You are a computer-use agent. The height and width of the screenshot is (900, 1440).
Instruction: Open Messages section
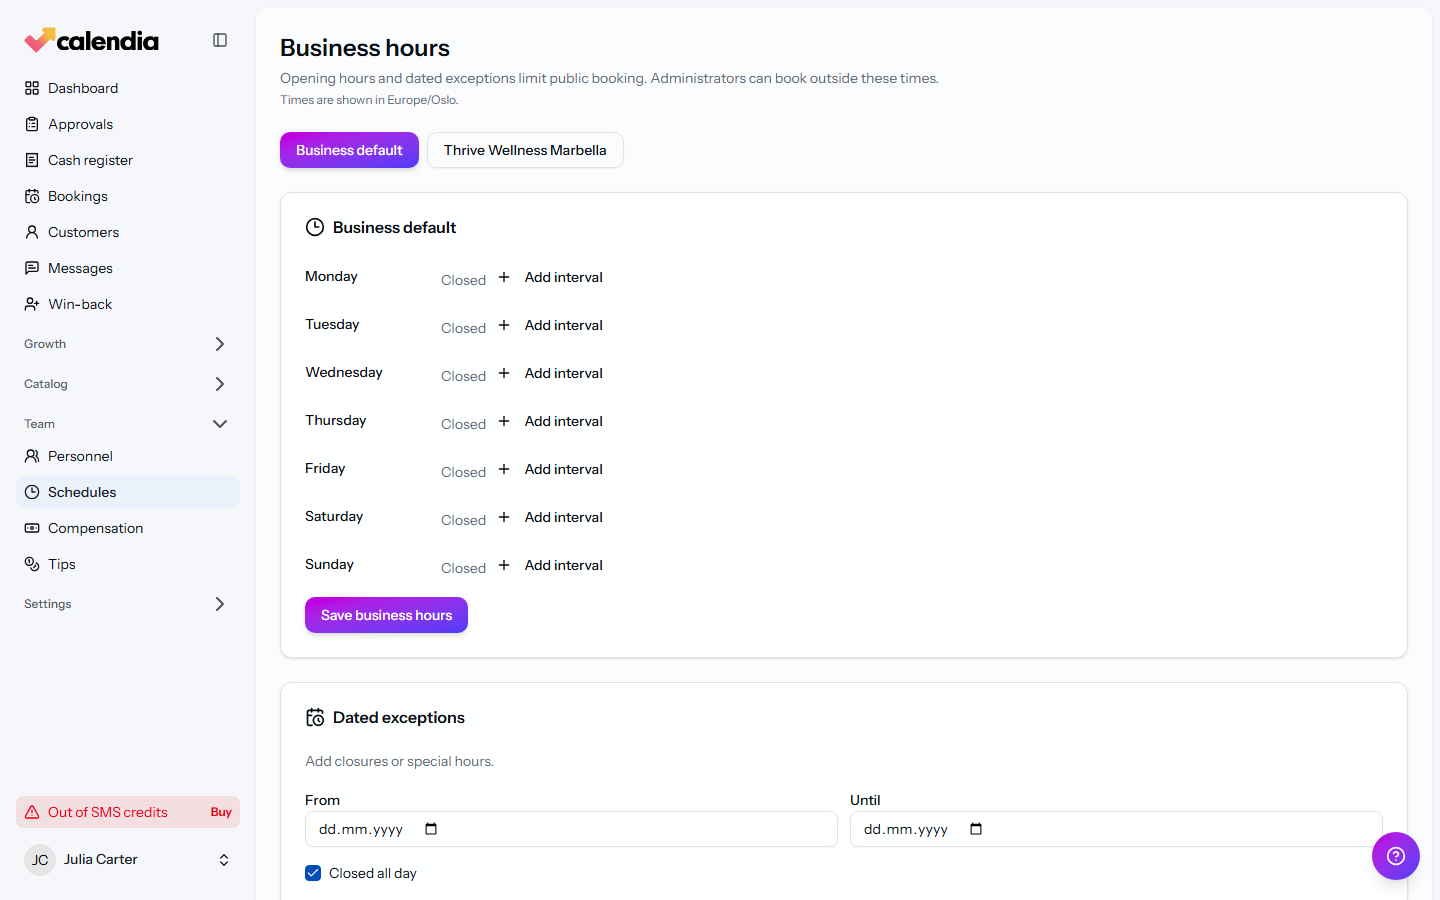(x=128, y=268)
